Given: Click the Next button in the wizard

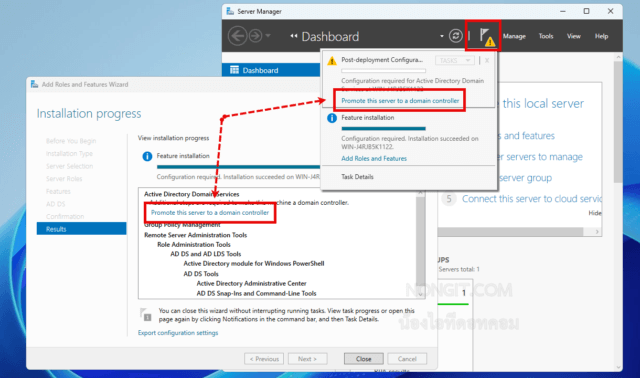Looking at the screenshot, I should [x=307, y=359].
